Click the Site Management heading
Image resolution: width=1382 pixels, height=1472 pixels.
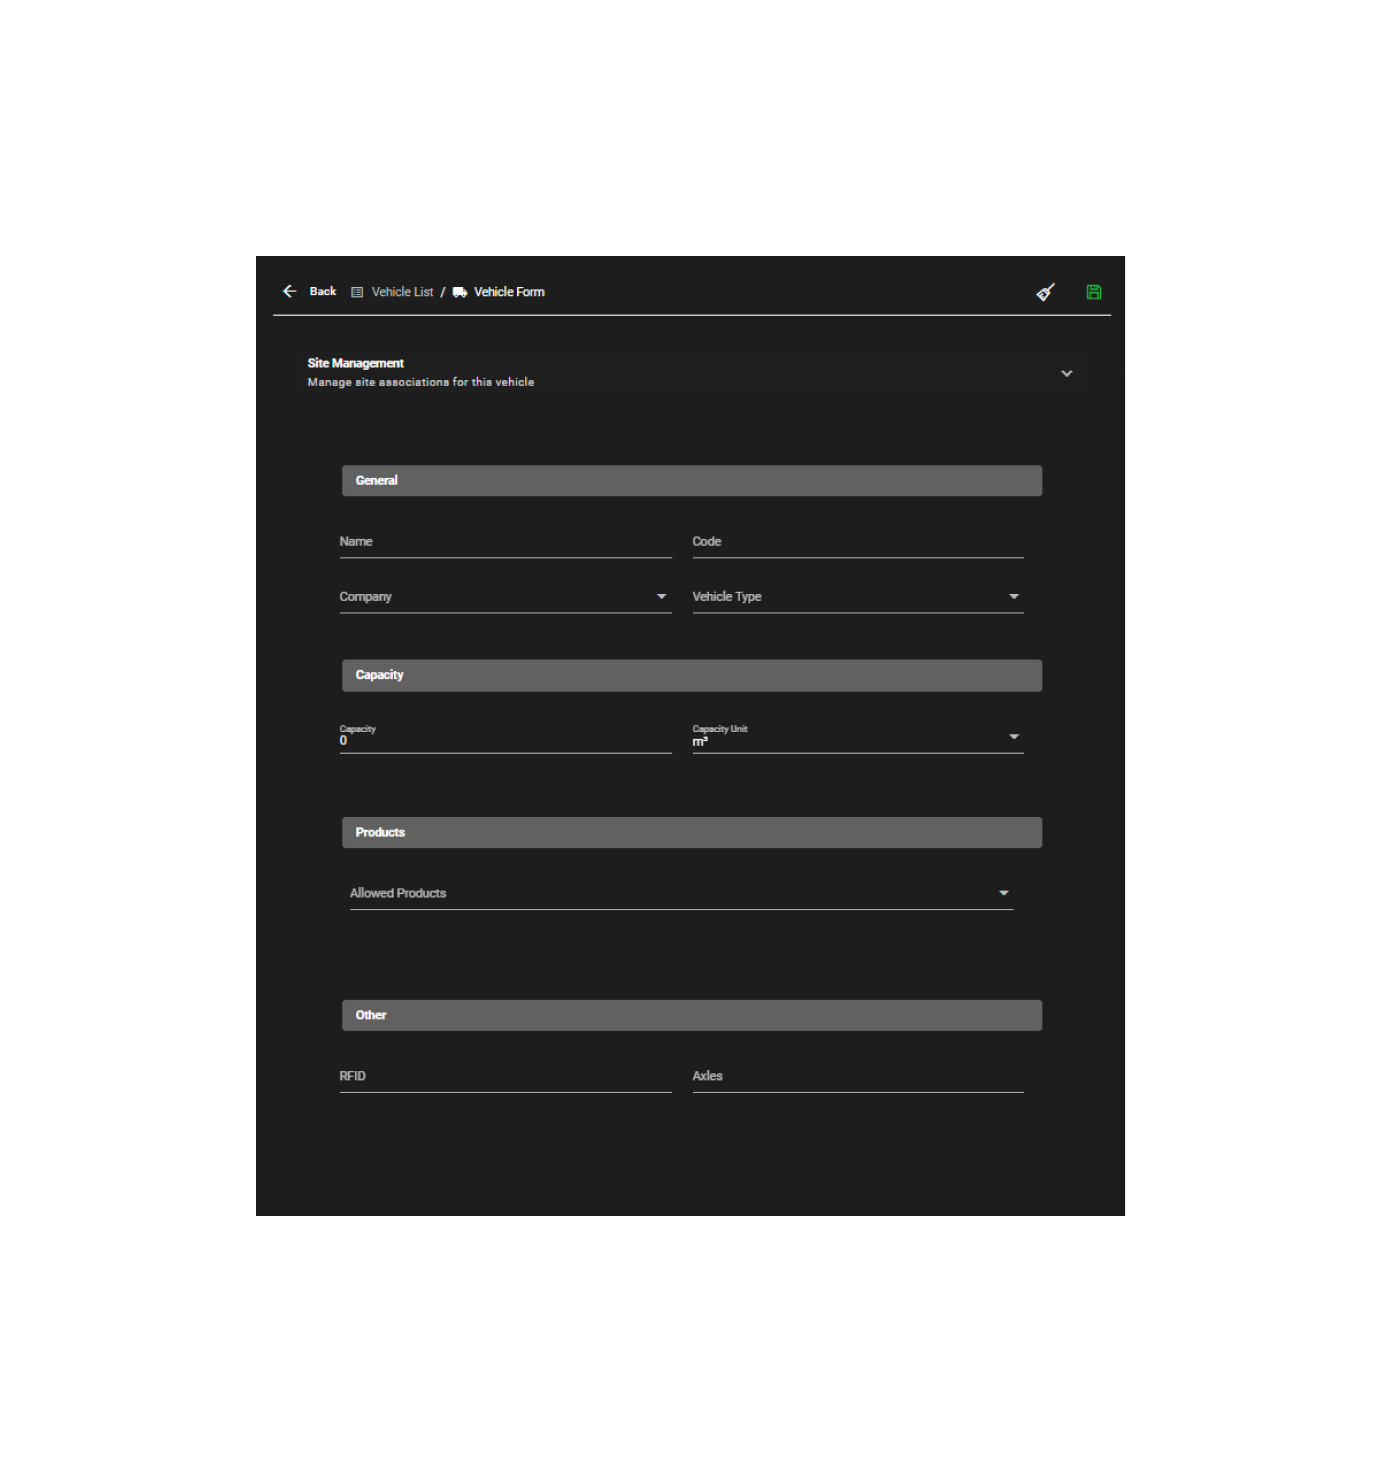[355, 363]
